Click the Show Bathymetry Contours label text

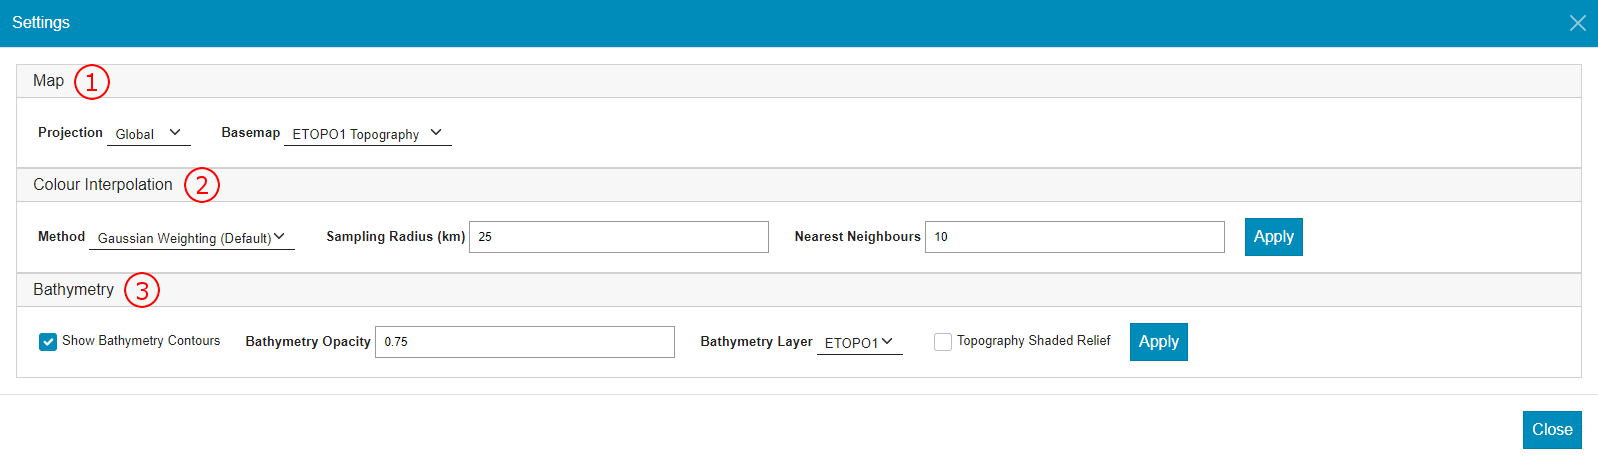point(141,341)
